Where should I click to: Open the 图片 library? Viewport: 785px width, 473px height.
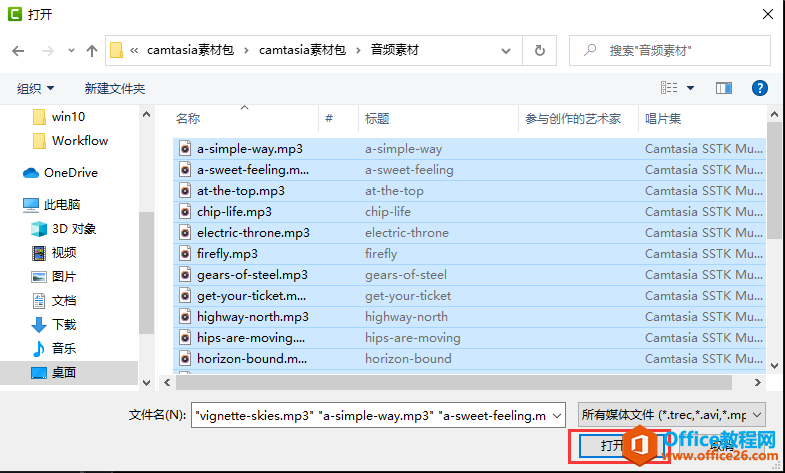(54, 277)
